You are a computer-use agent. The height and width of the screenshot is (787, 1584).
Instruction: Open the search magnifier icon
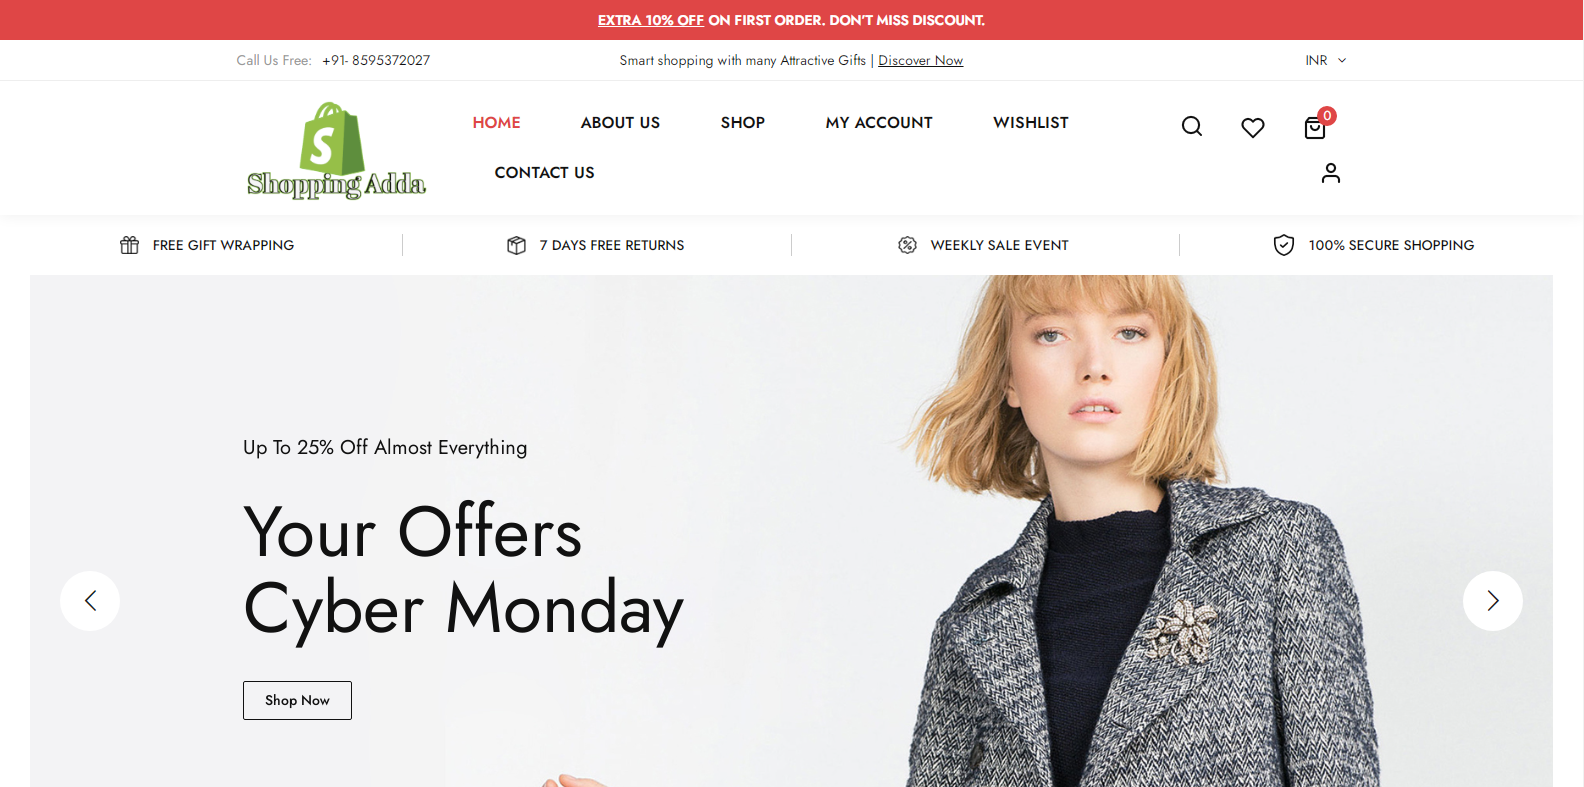pos(1191,126)
